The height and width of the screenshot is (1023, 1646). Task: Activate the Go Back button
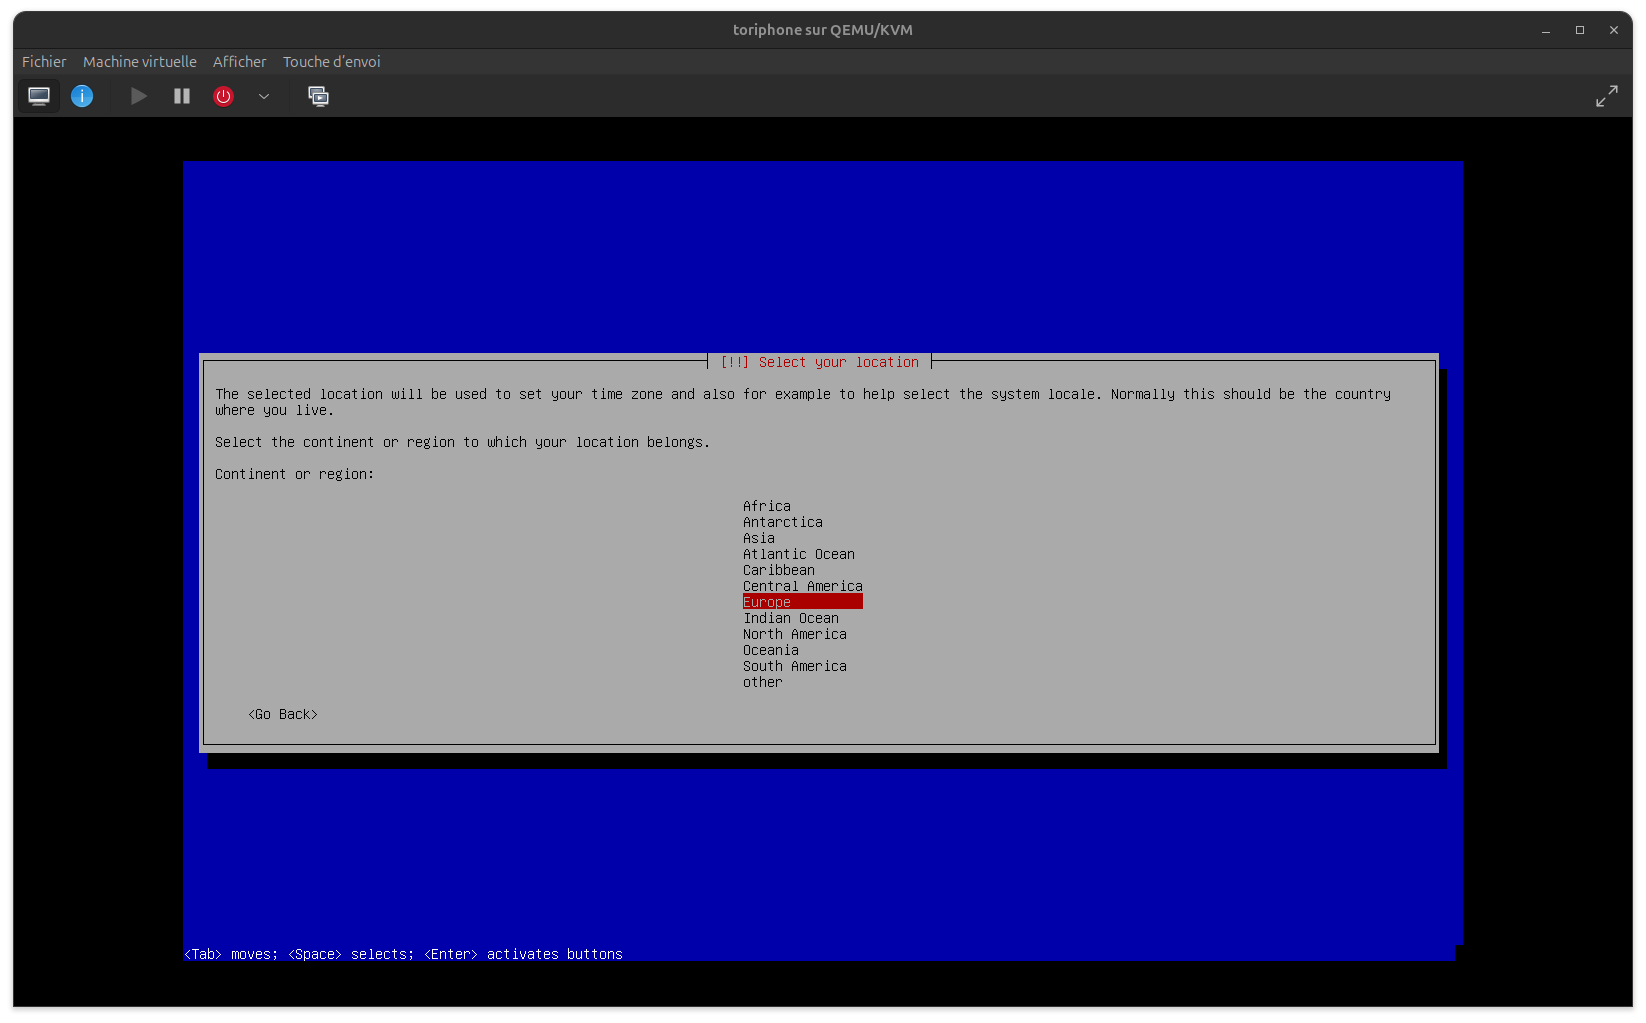point(283,714)
